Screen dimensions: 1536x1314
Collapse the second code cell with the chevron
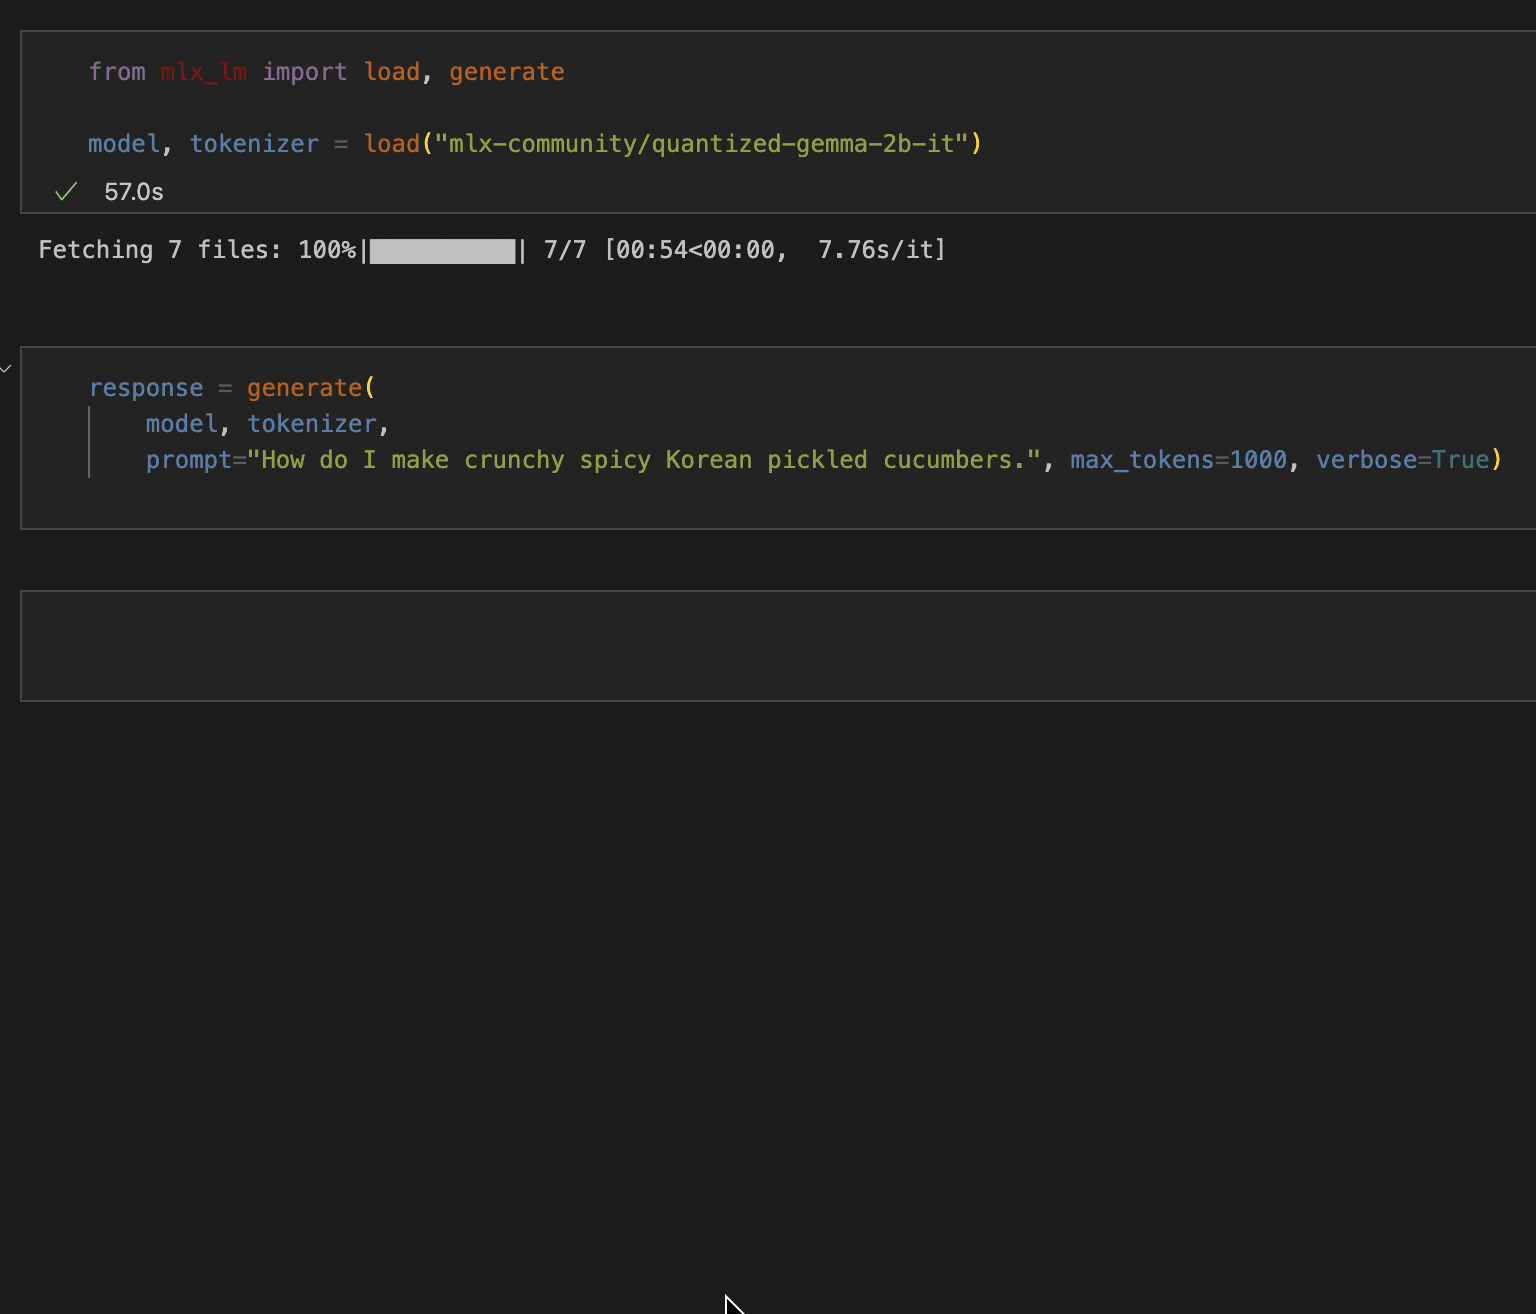[6, 369]
